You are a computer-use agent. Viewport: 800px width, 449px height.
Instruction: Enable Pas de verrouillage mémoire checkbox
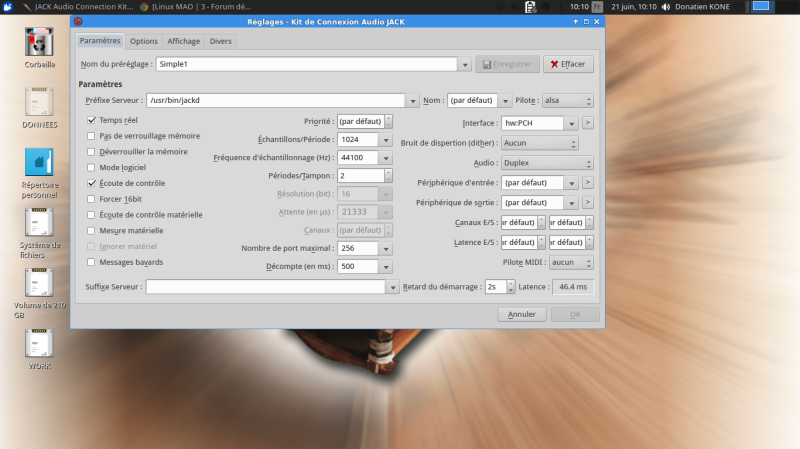click(91, 136)
